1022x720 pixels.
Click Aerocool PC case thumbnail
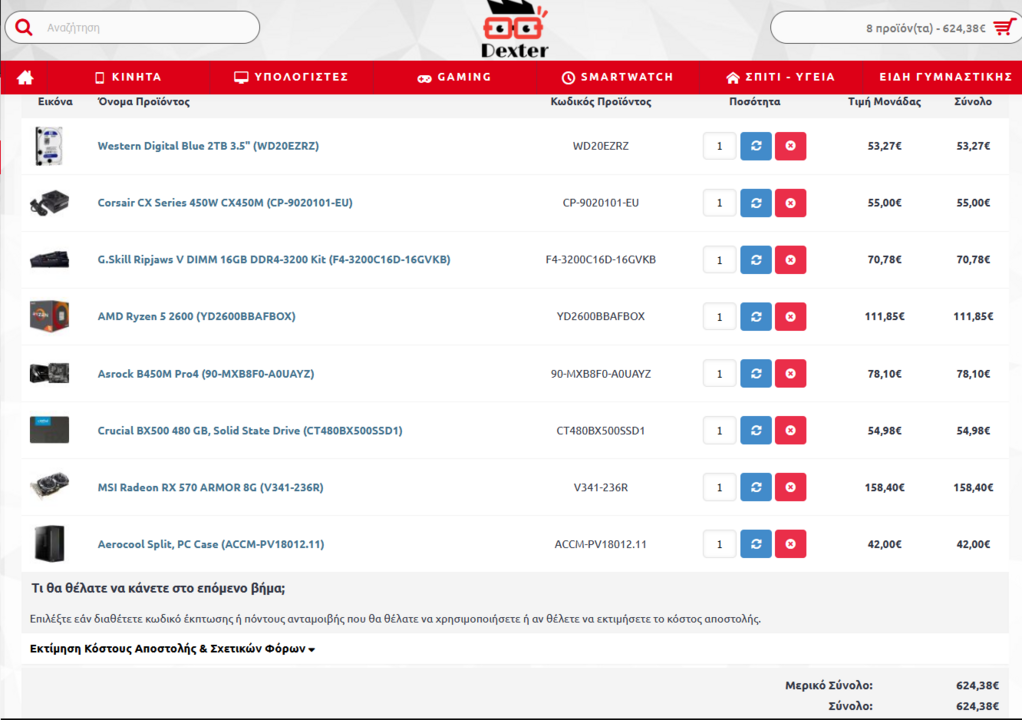[49, 543]
